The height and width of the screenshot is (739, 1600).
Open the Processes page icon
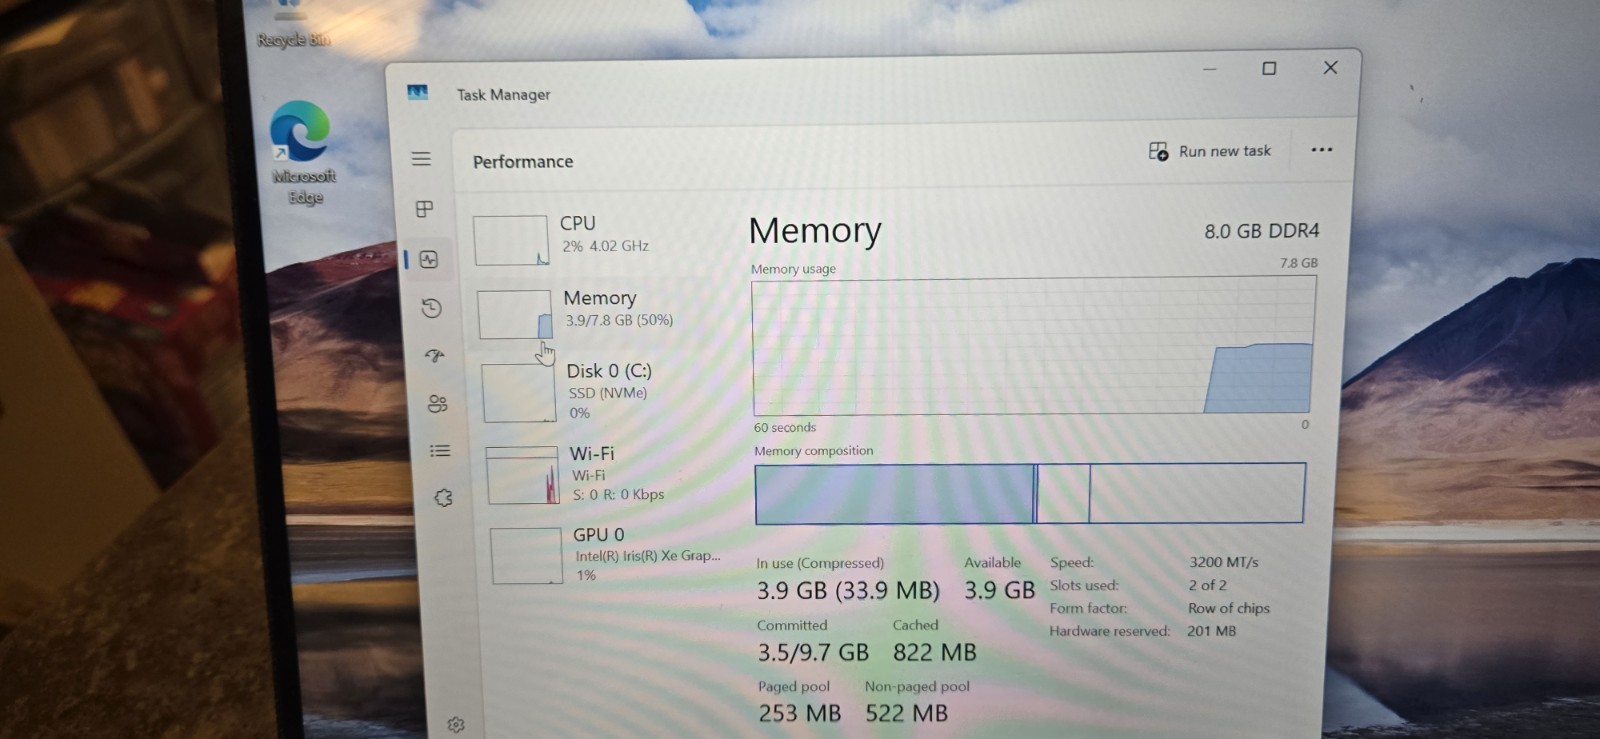click(424, 209)
